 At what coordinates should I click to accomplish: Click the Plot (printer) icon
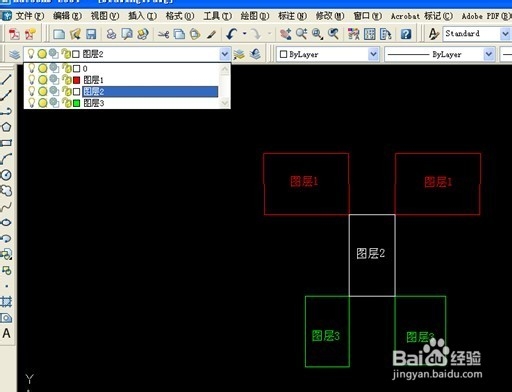[x=111, y=34]
